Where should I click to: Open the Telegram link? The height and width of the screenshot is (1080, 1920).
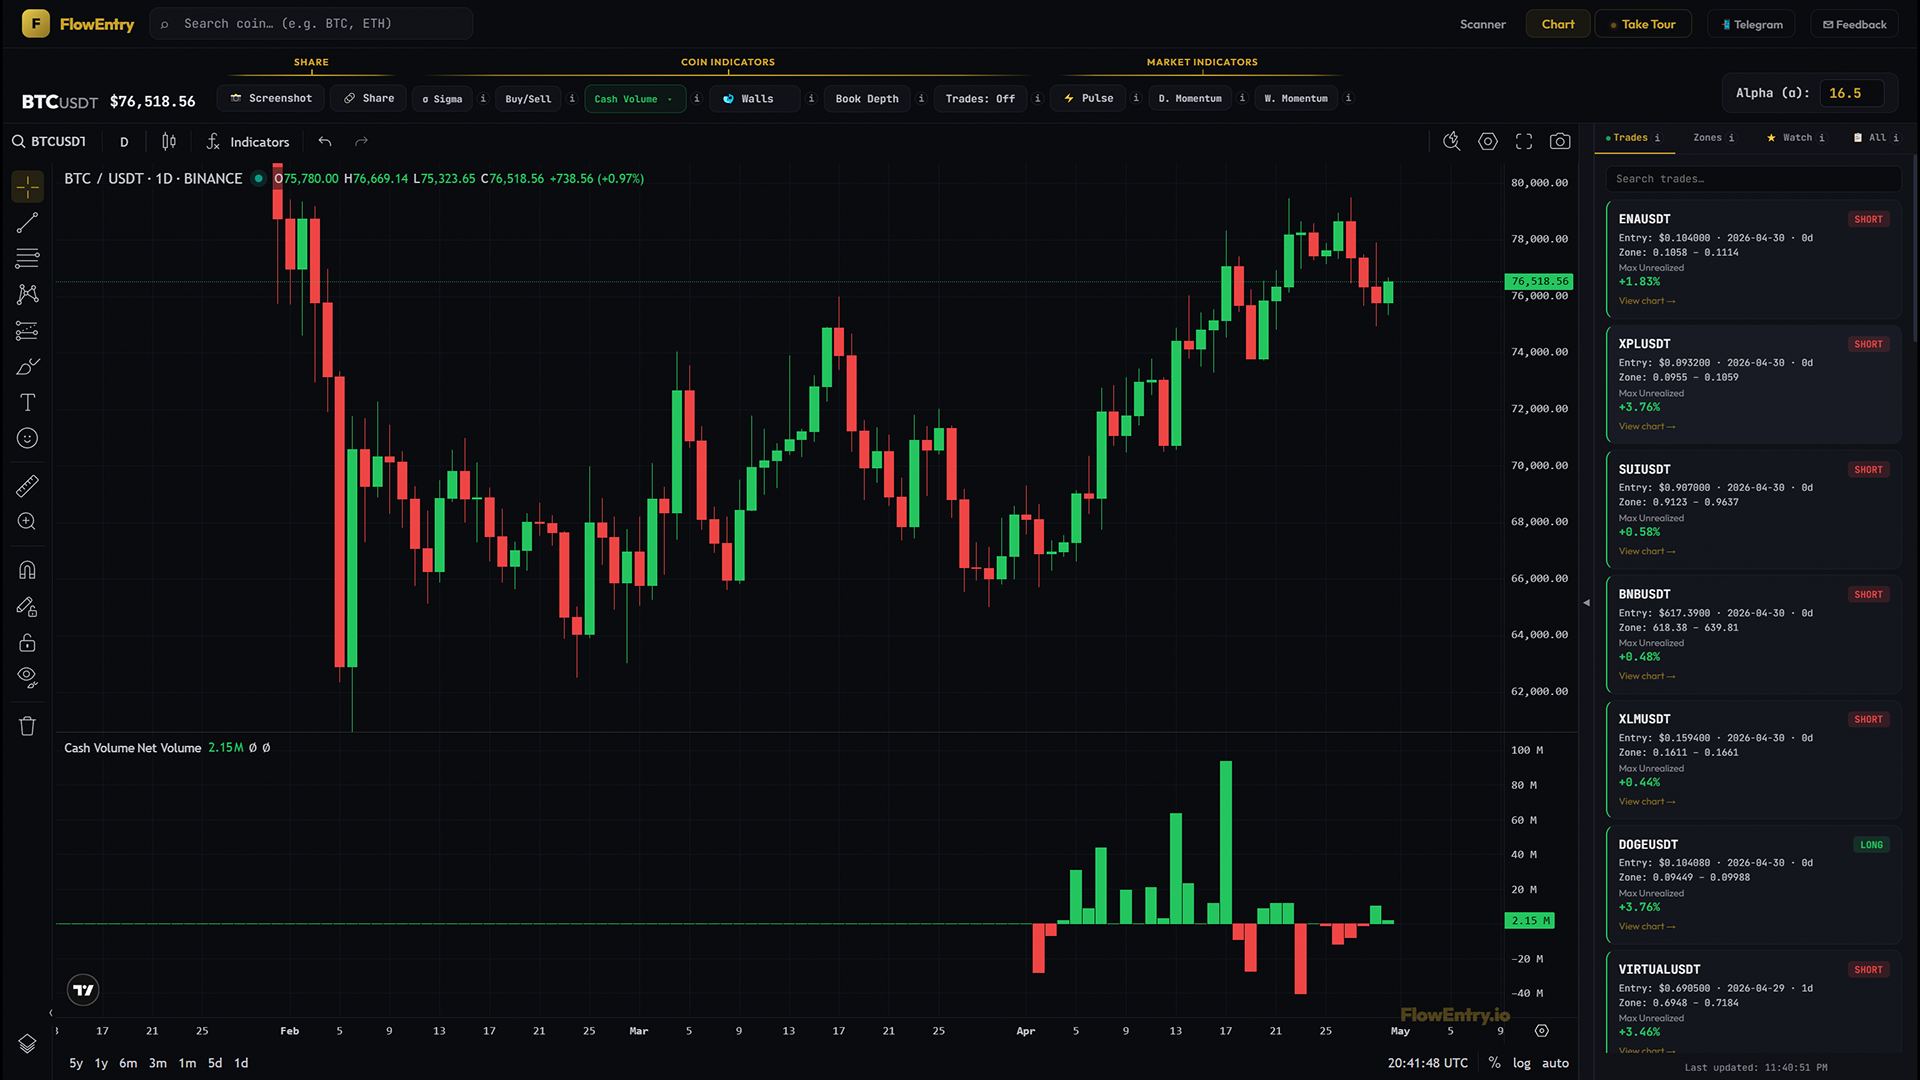1752,24
